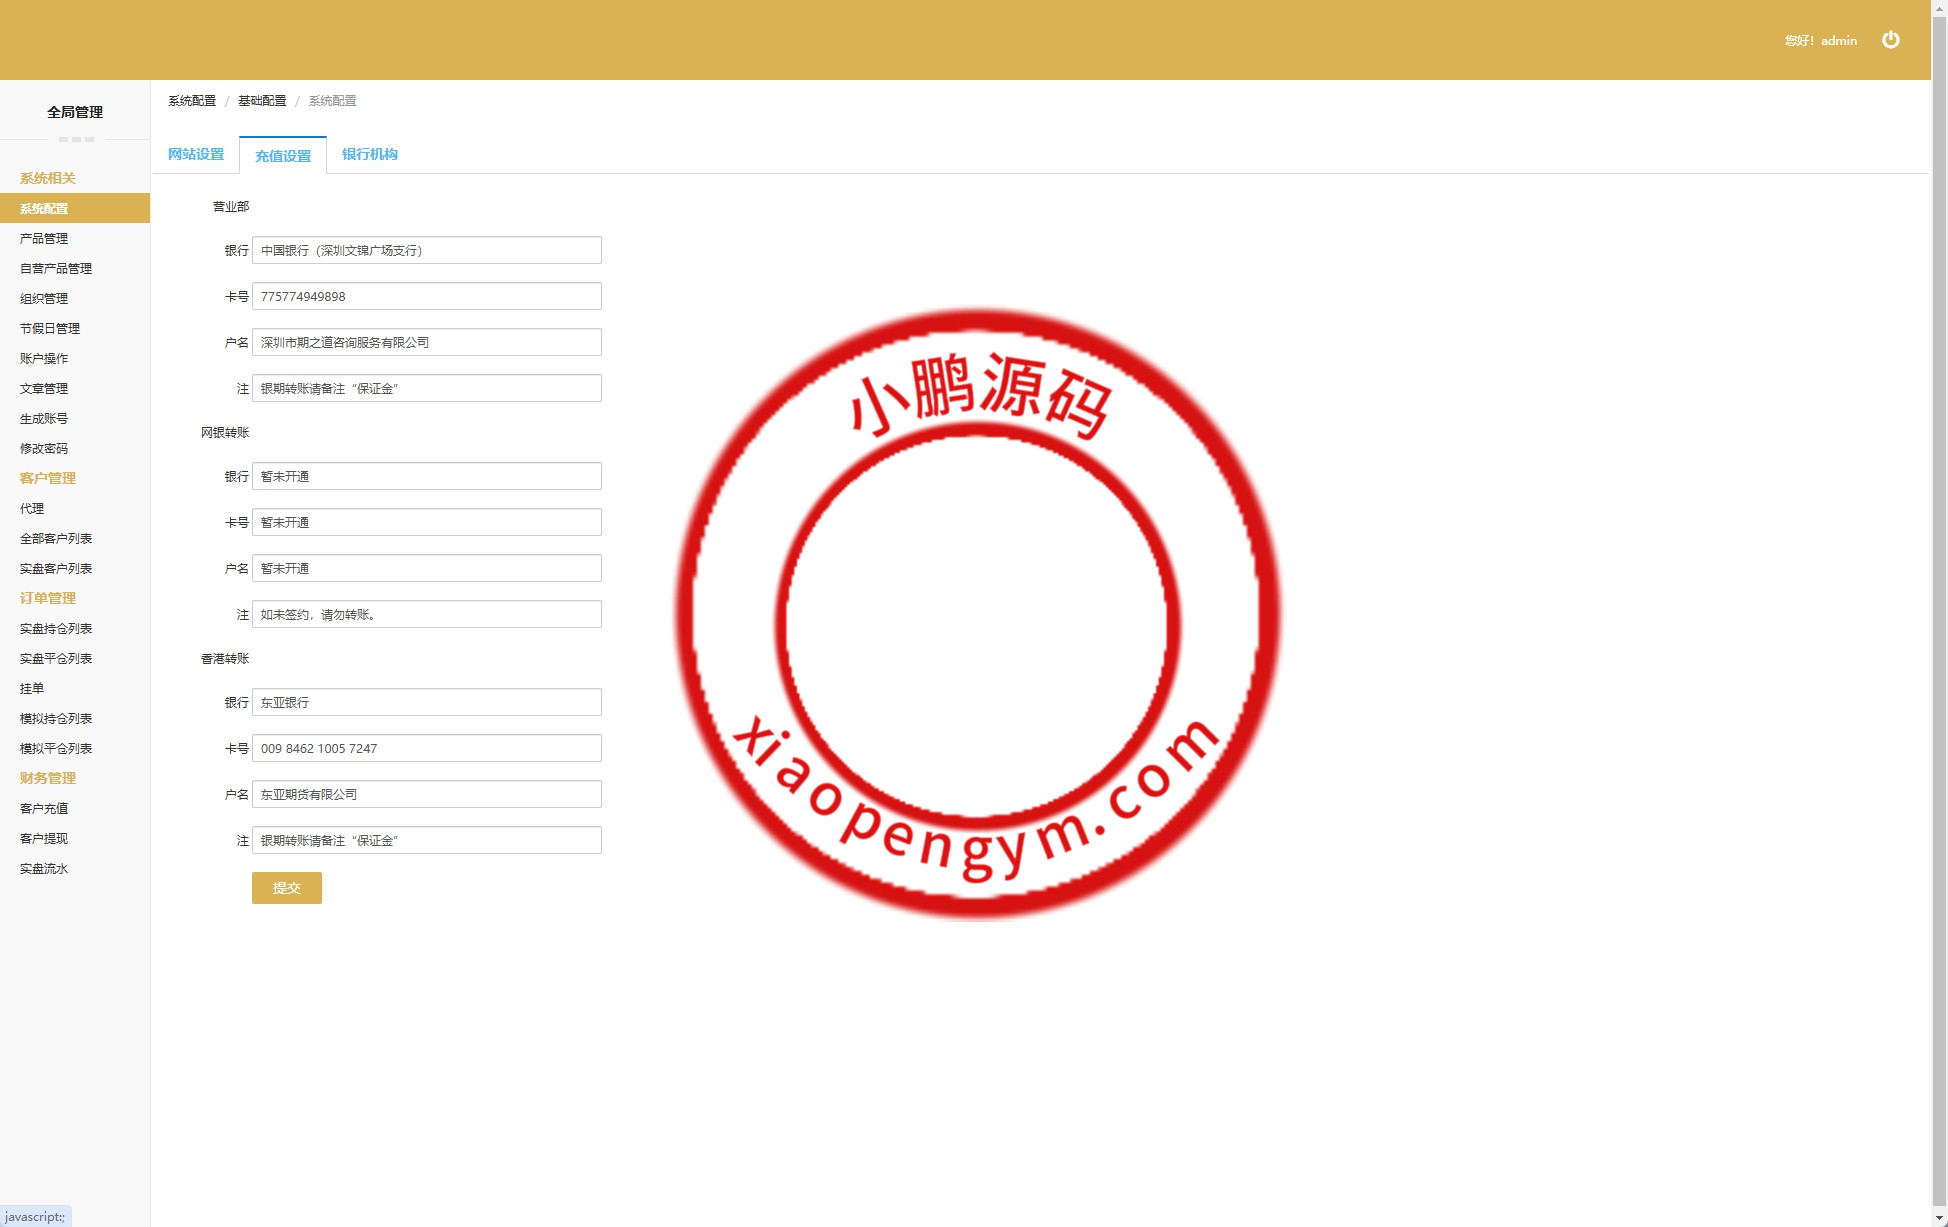Screen dimensions: 1948x1227
Task: Go to 组织管理 menu item
Action: [x=44, y=298]
